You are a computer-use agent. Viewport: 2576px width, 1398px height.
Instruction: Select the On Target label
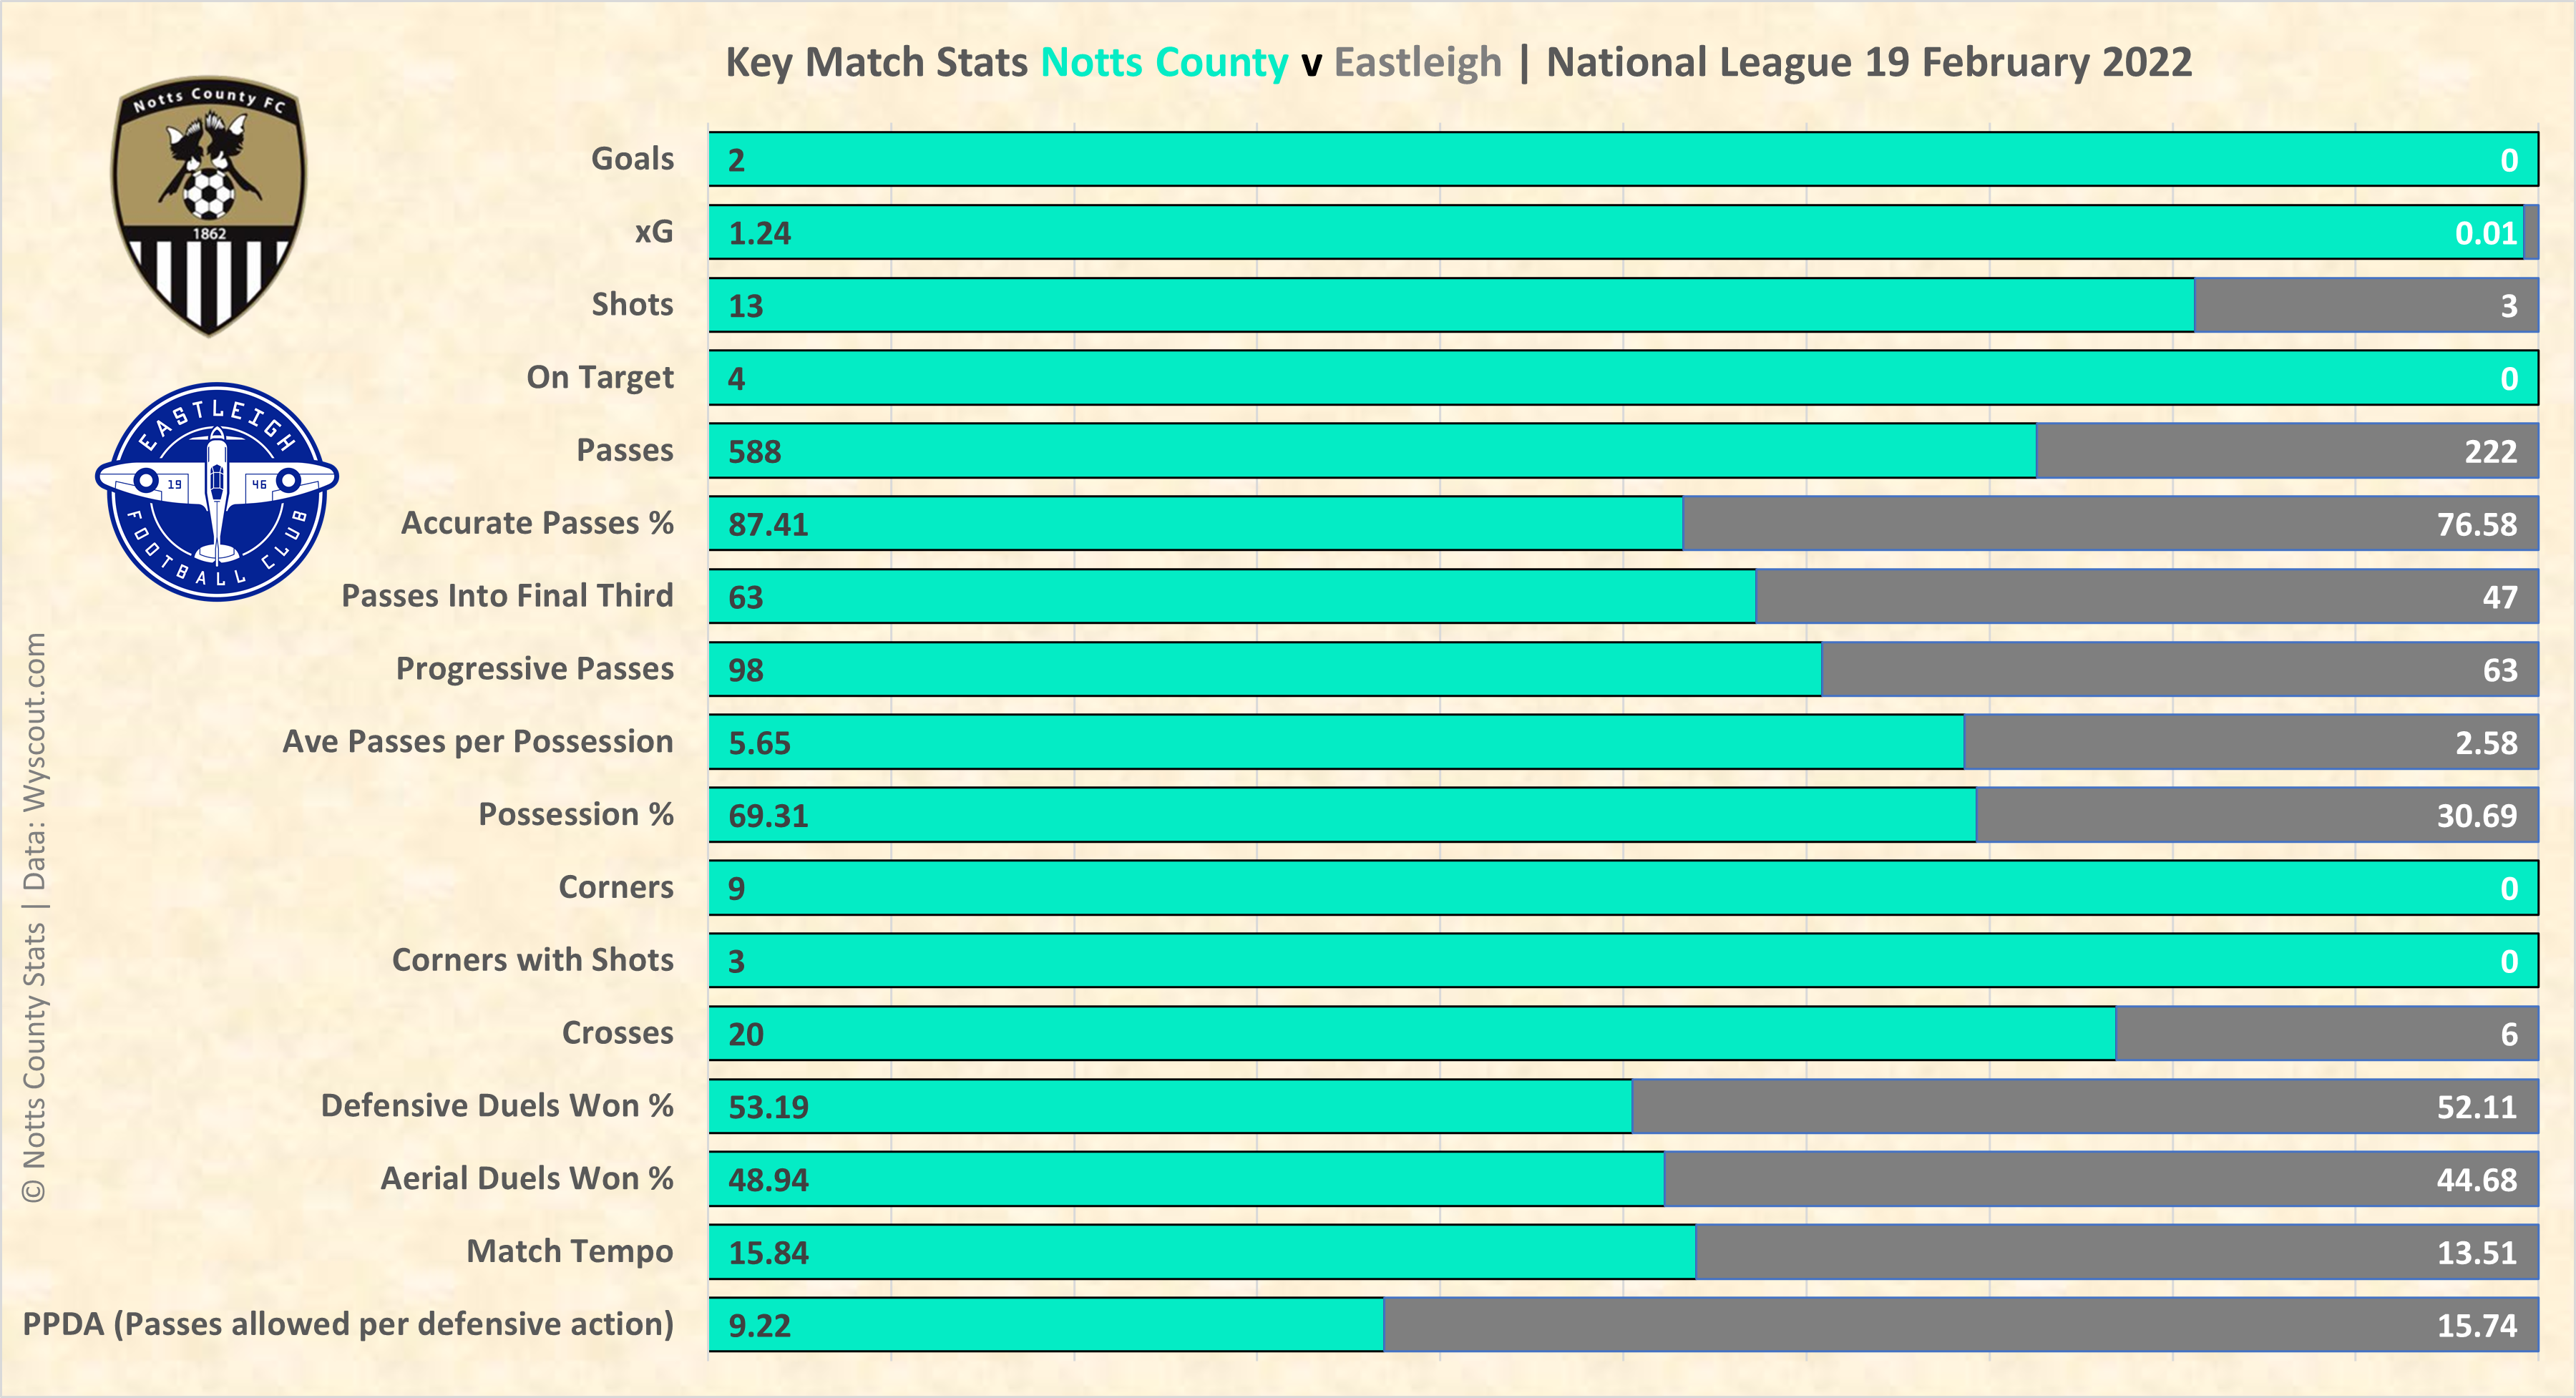[599, 378]
